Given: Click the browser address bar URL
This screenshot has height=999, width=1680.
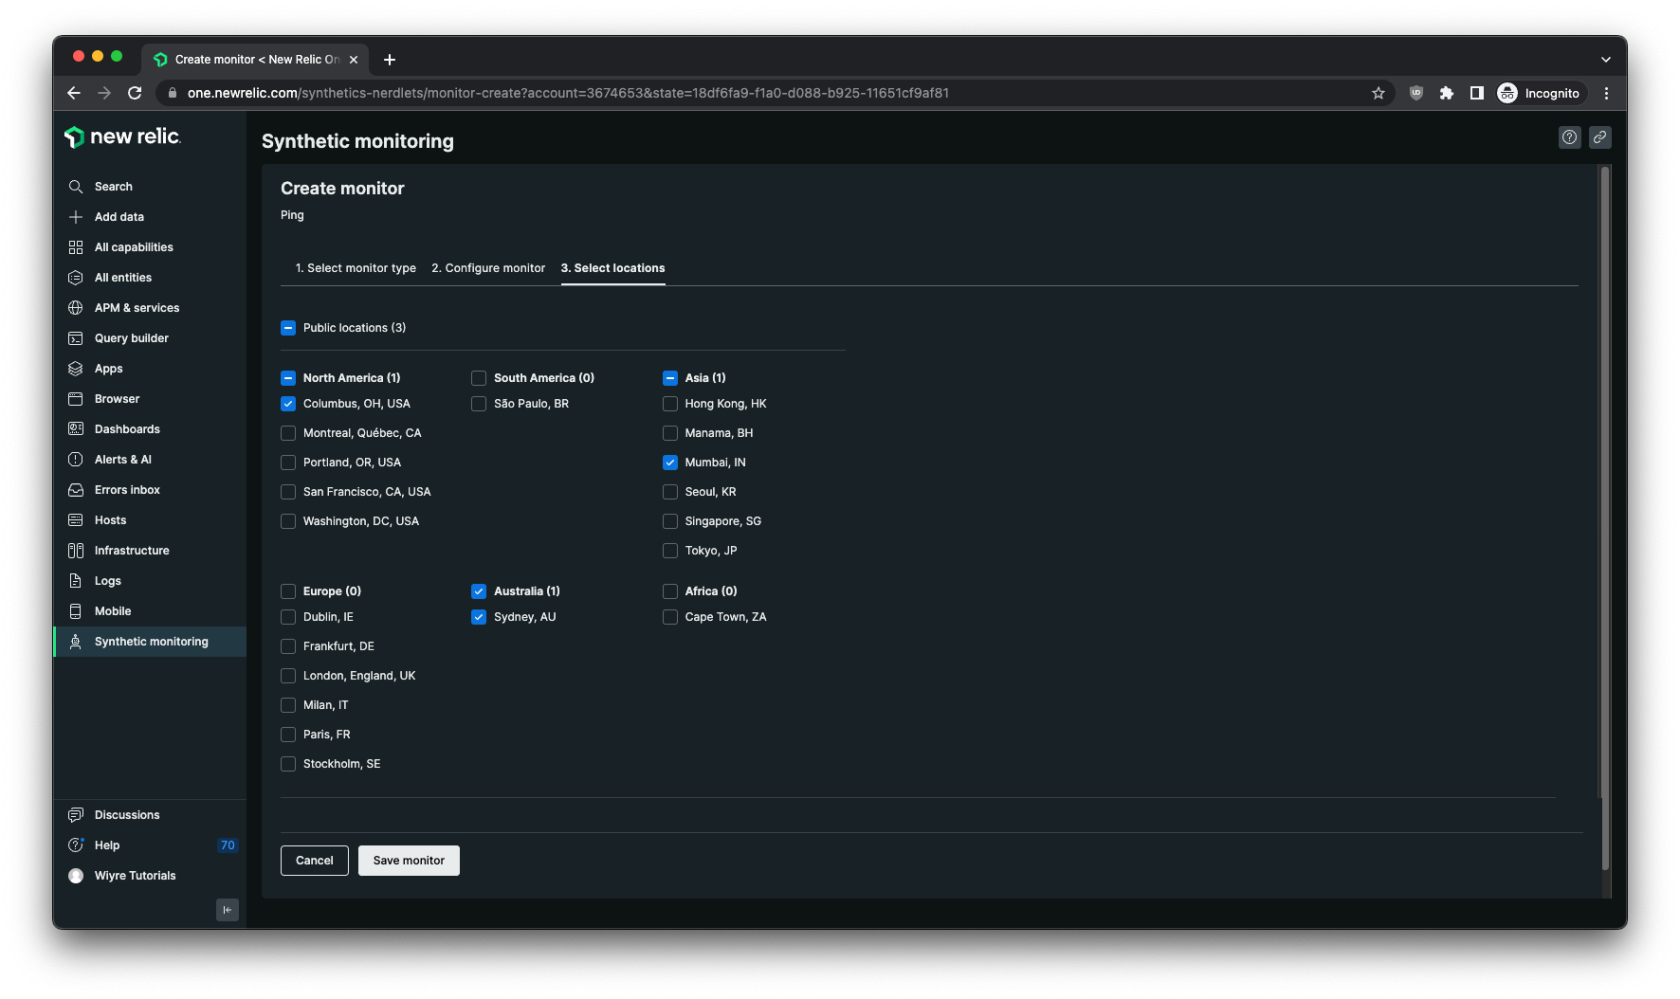Looking at the screenshot, I should click(567, 93).
